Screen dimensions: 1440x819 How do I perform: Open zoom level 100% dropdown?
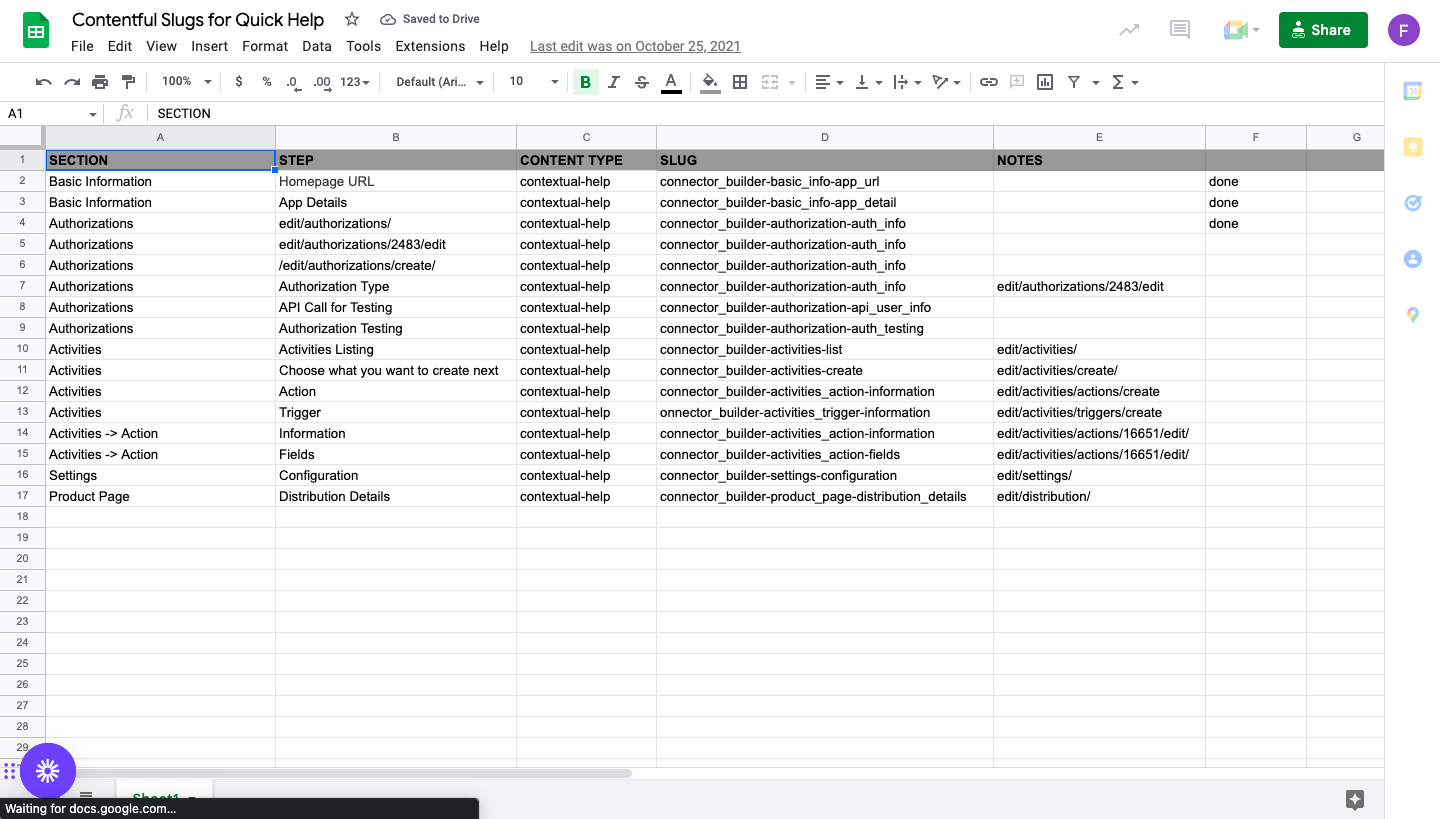coord(187,82)
